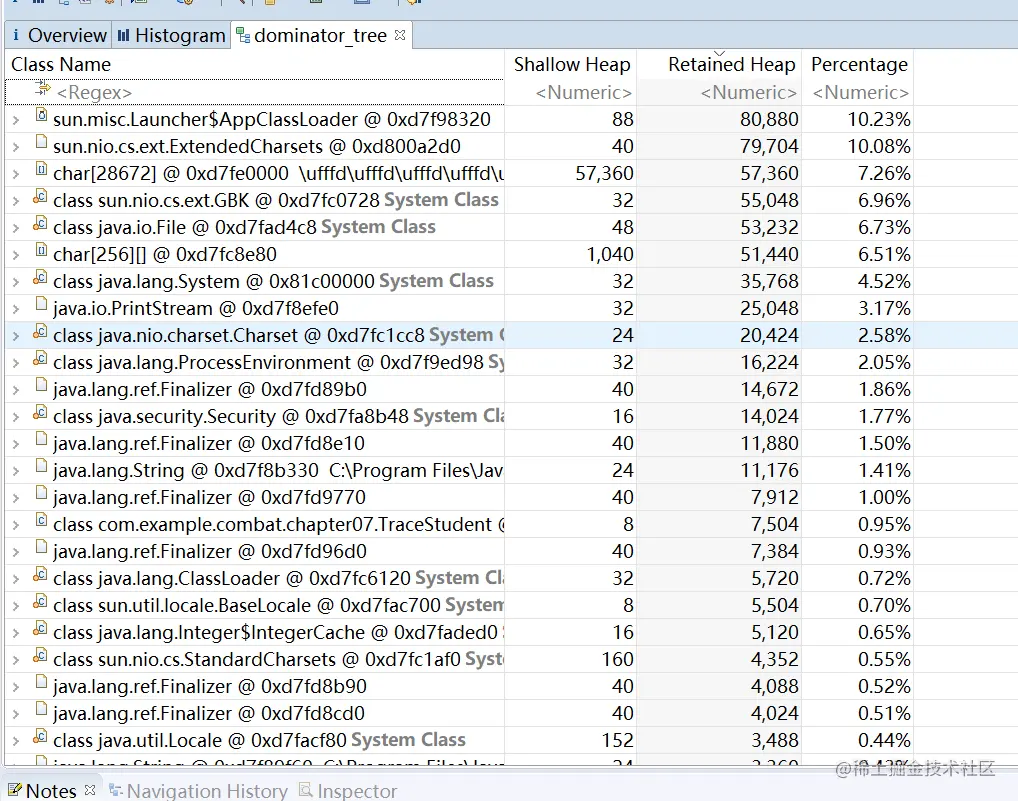1018x801 pixels.
Task: Click shallow heap value 1,040
Action: coord(610,254)
